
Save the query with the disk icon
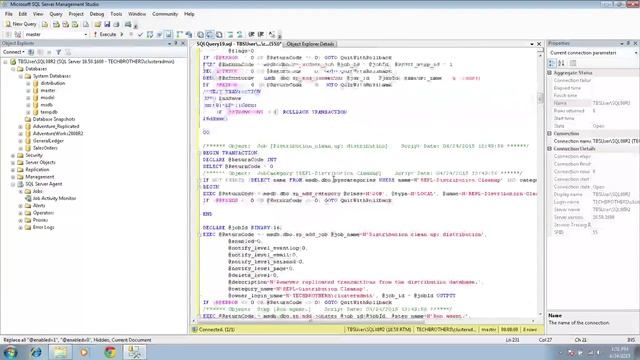click(107, 24)
